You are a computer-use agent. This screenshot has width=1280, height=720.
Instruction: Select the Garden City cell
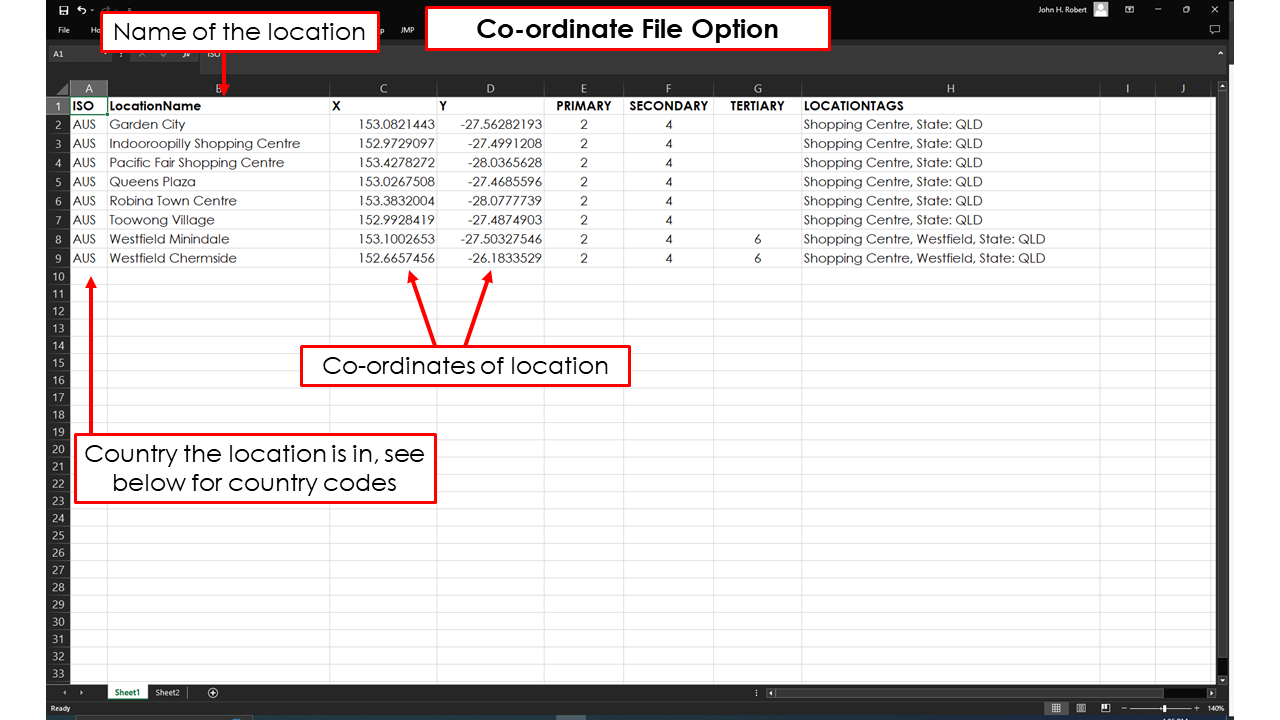click(218, 125)
